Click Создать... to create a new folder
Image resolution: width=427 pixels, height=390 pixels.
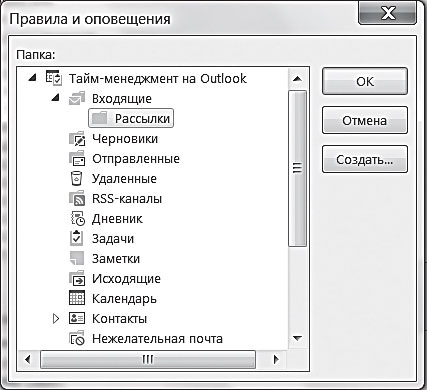click(365, 159)
